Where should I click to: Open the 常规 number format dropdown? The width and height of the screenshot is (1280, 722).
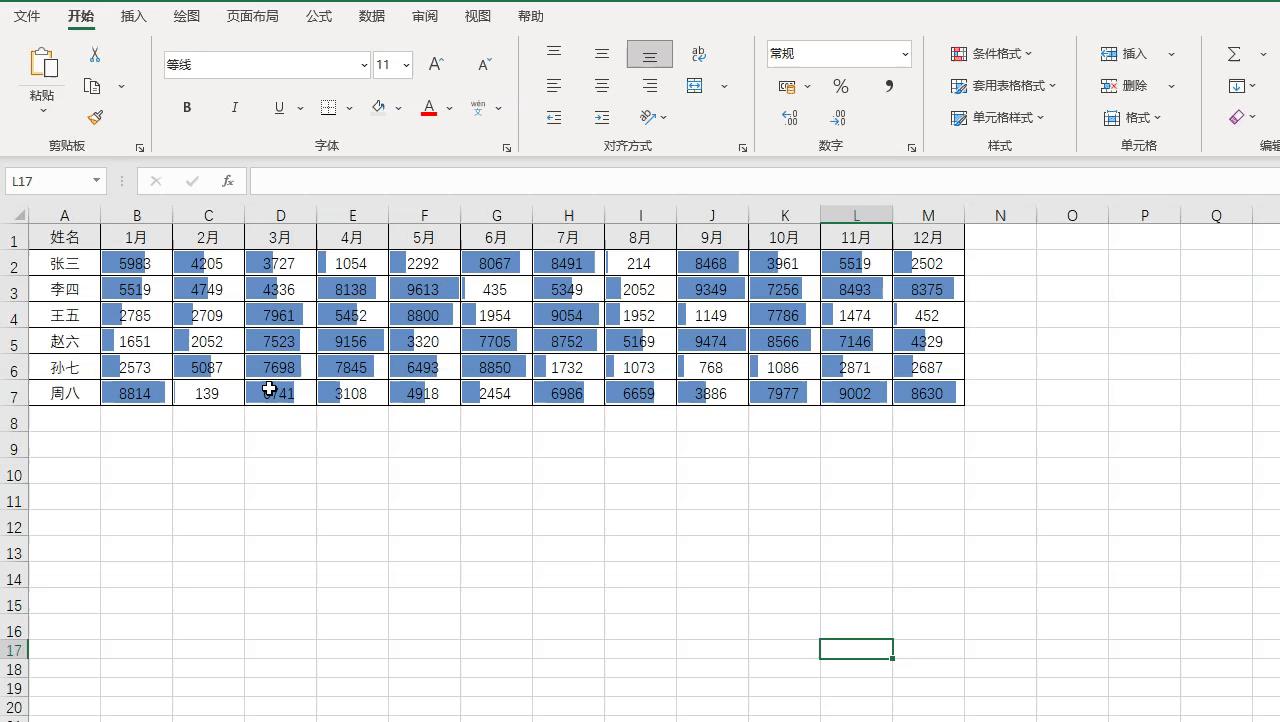tap(903, 53)
